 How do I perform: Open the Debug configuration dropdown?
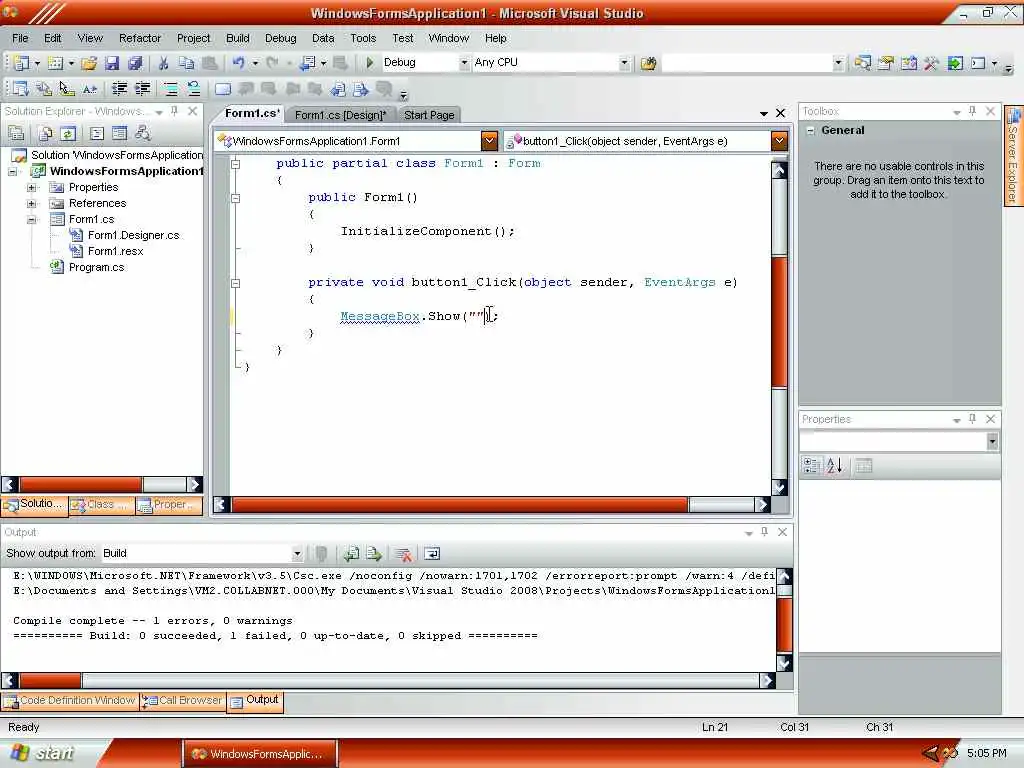pos(464,63)
